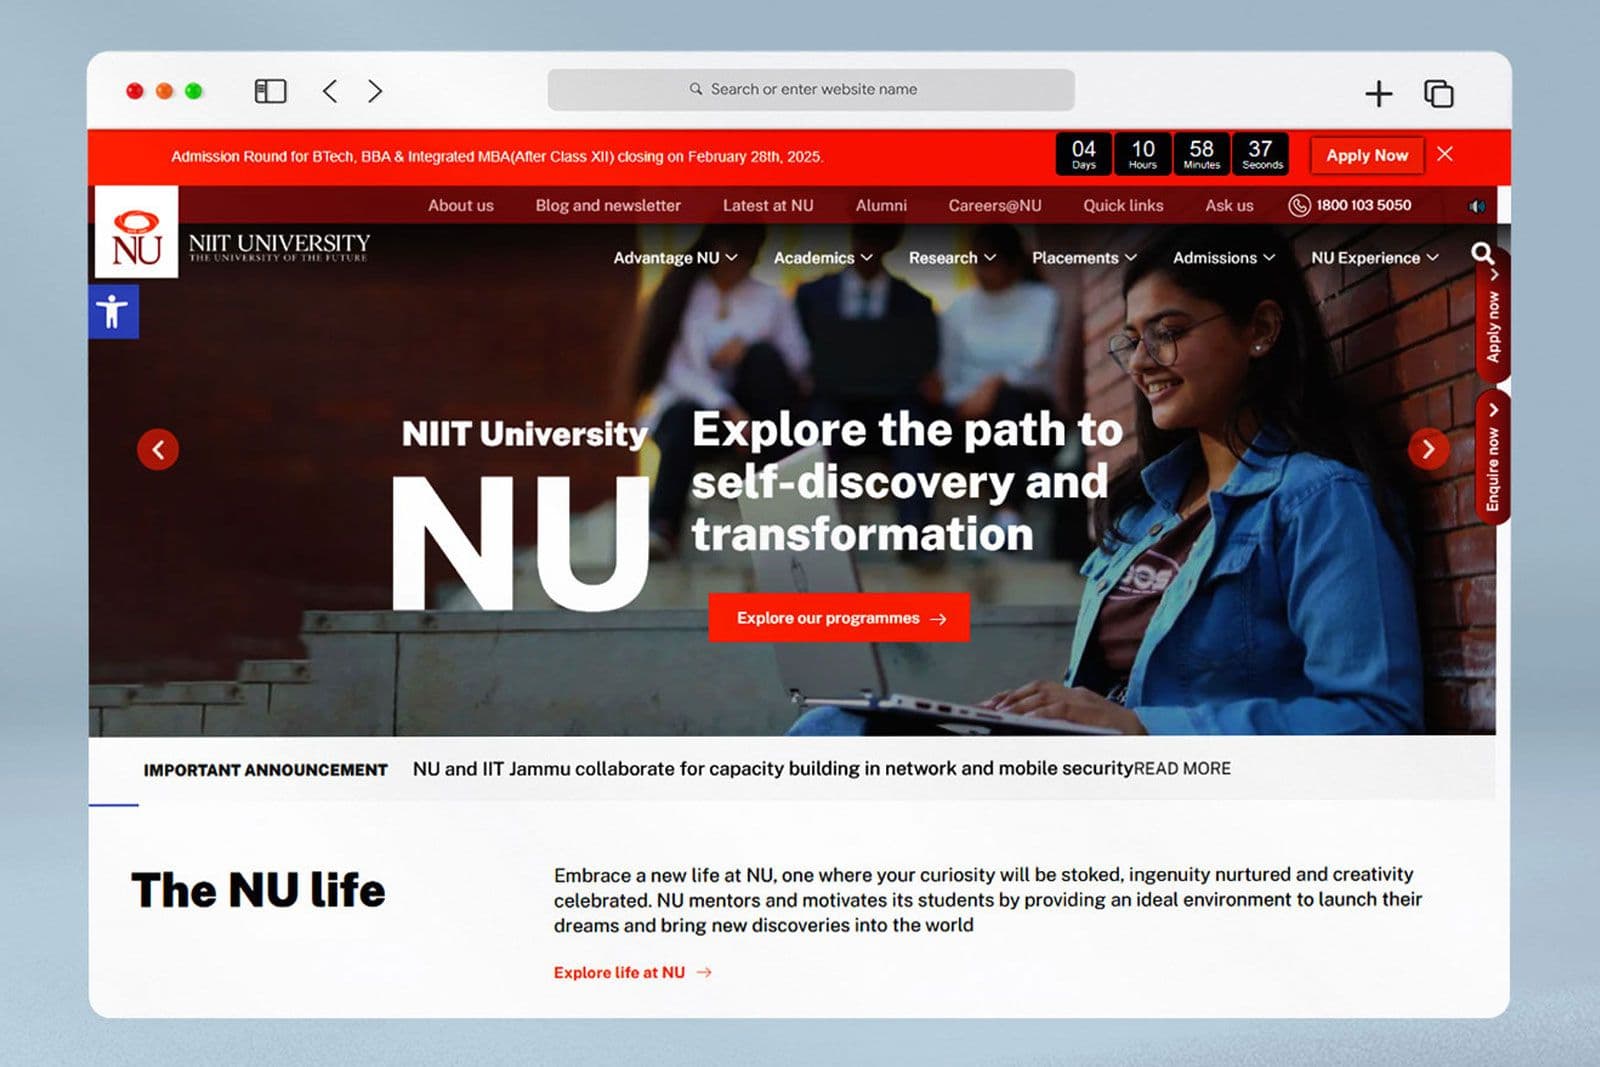Click the phone icon beside 1800 103 5050
Screen dimensions: 1600x1067
pyautogui.click(x=1299, y=205)
